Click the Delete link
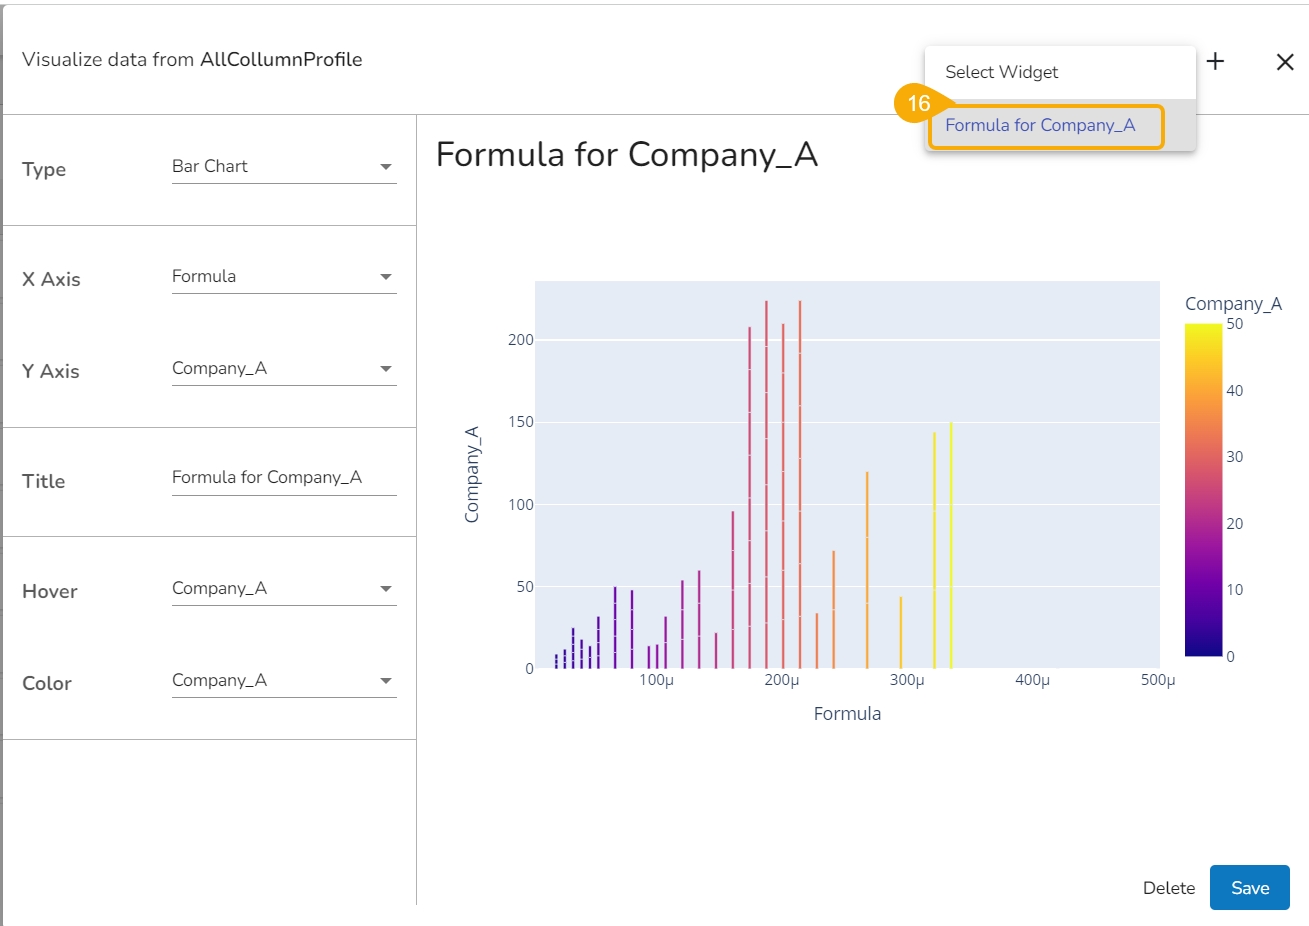This screenshot has width=1309, height=926. pos(1168,888)
